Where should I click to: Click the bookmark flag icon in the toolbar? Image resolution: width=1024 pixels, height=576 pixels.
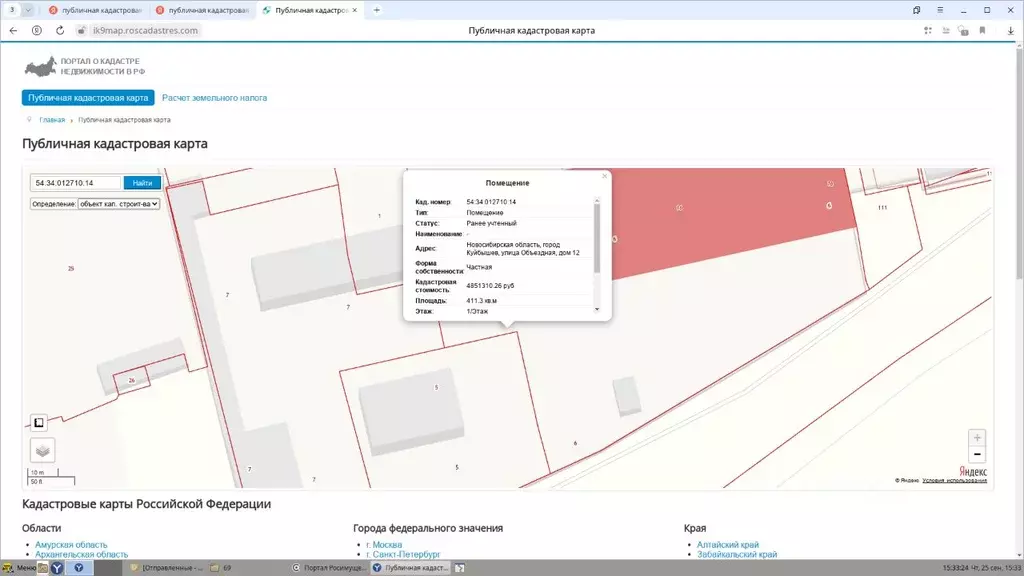983,31
